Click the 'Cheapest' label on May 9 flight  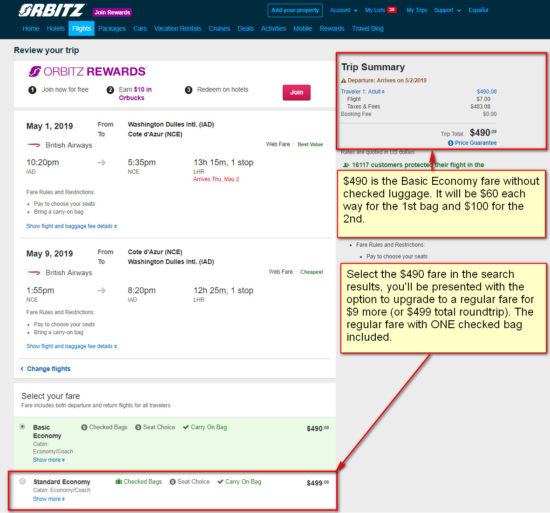[311, 272]
